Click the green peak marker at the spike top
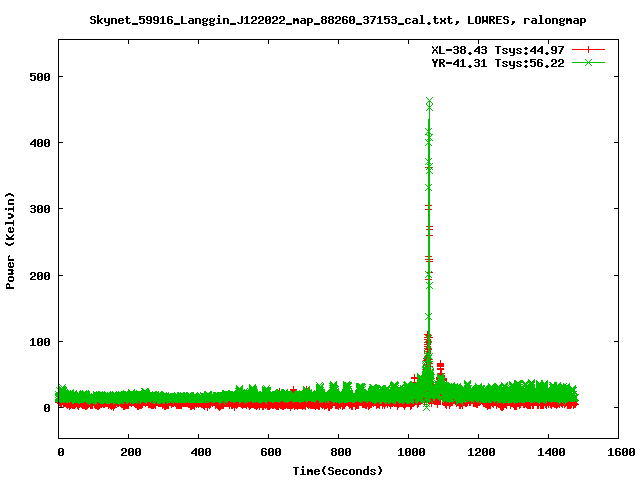The image size is (640, 480). click(x=429, y=103)
